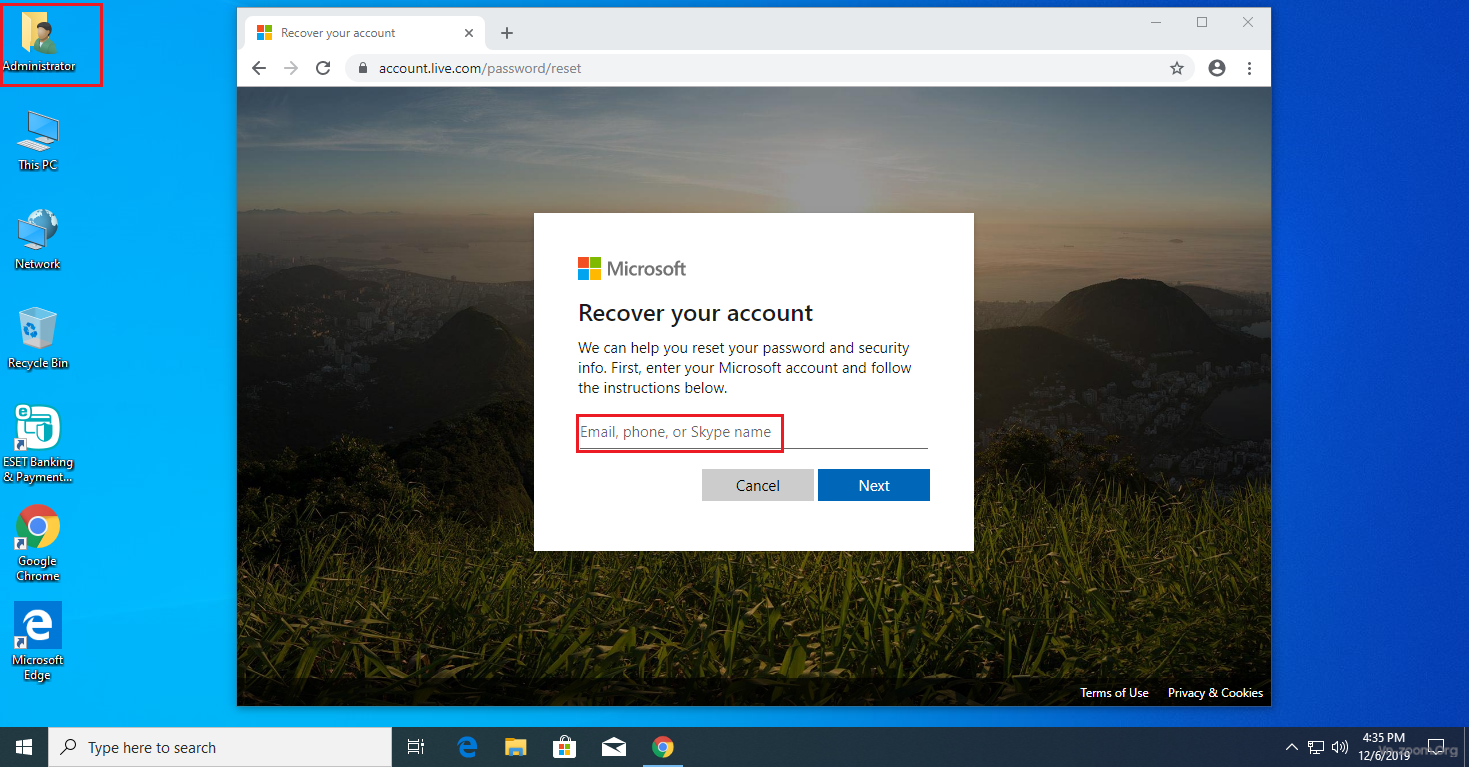
Task: Bookmark this page with the star icon
Action: click(1177, 68)
